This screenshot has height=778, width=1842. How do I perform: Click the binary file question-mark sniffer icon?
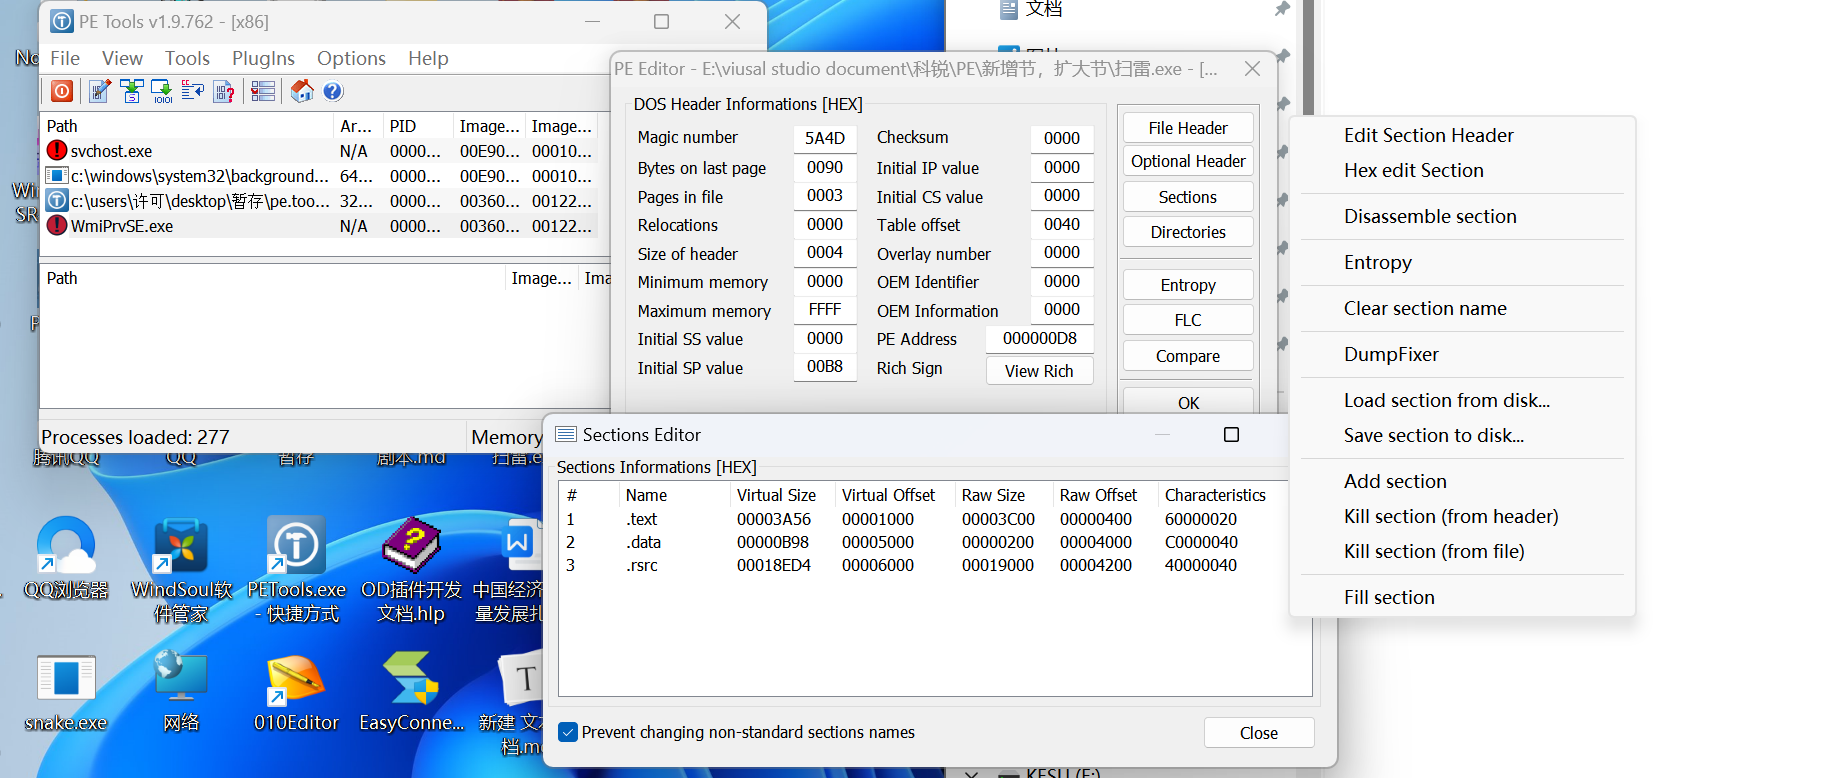pos(224,92)
